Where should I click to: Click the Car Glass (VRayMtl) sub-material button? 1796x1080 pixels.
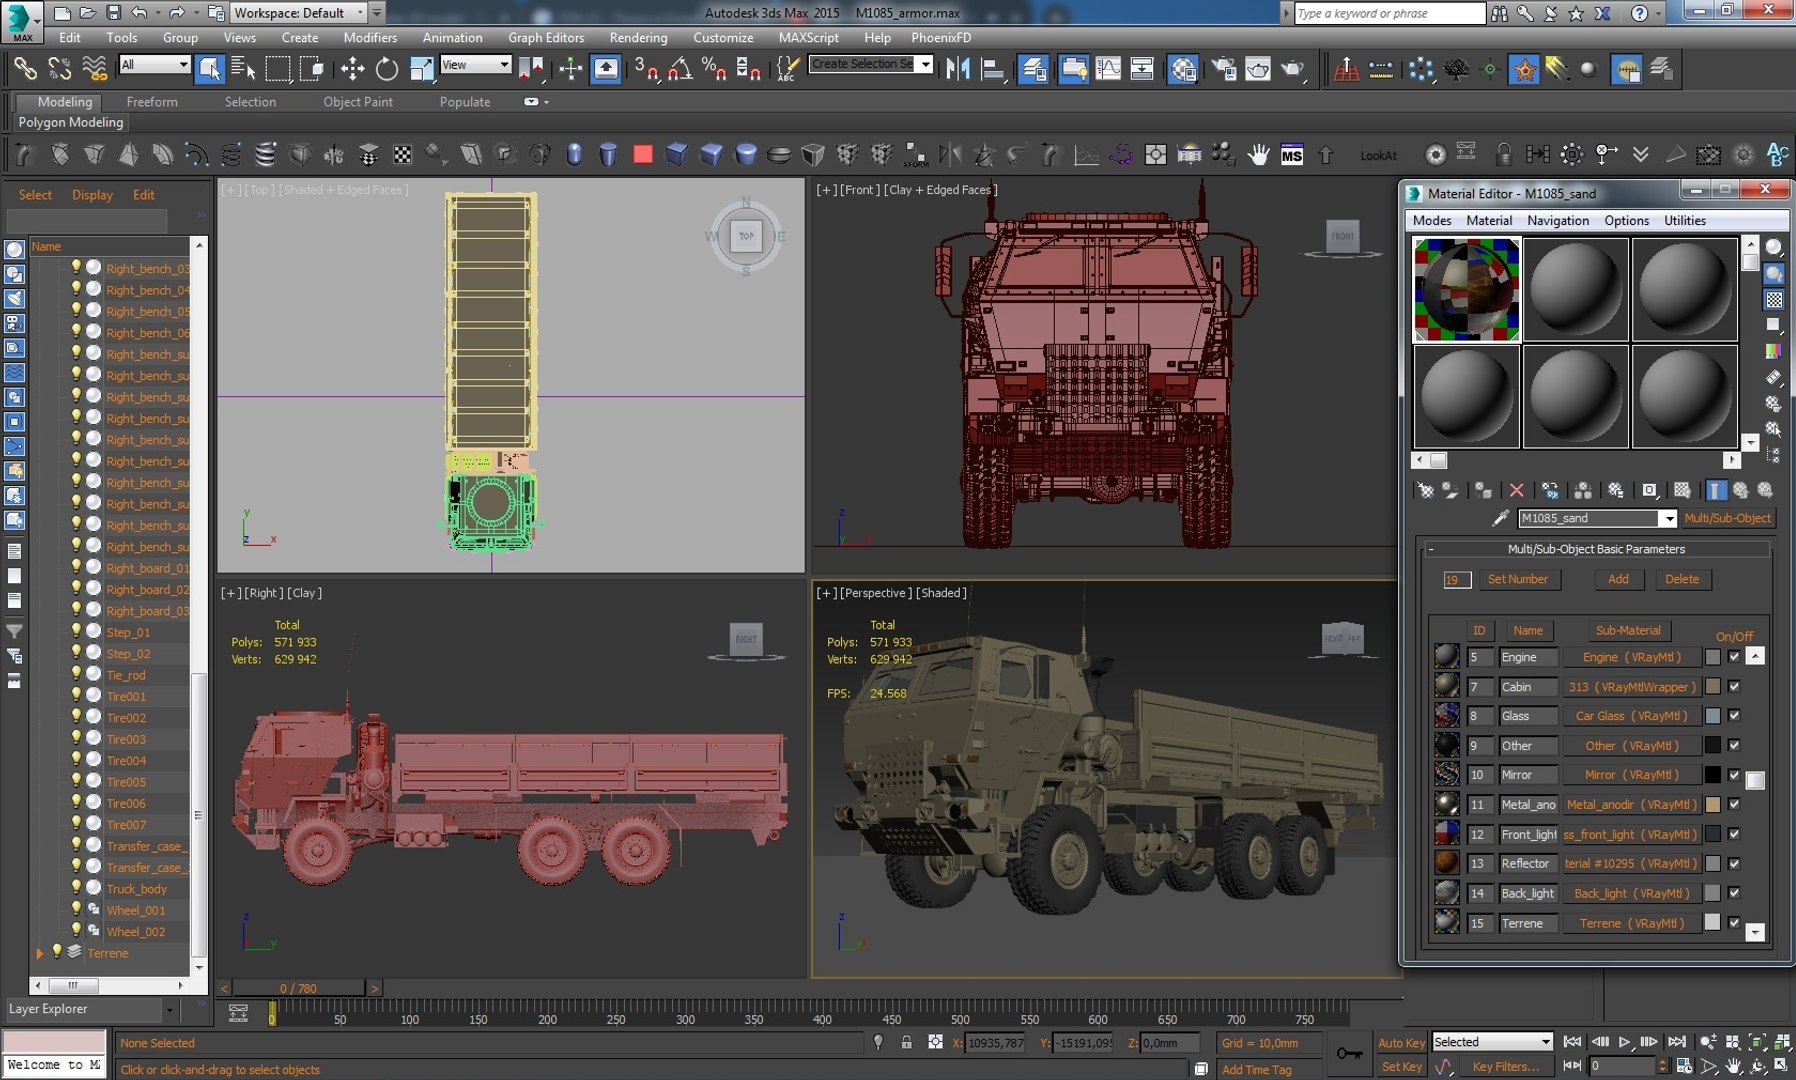coord(1631,716)
